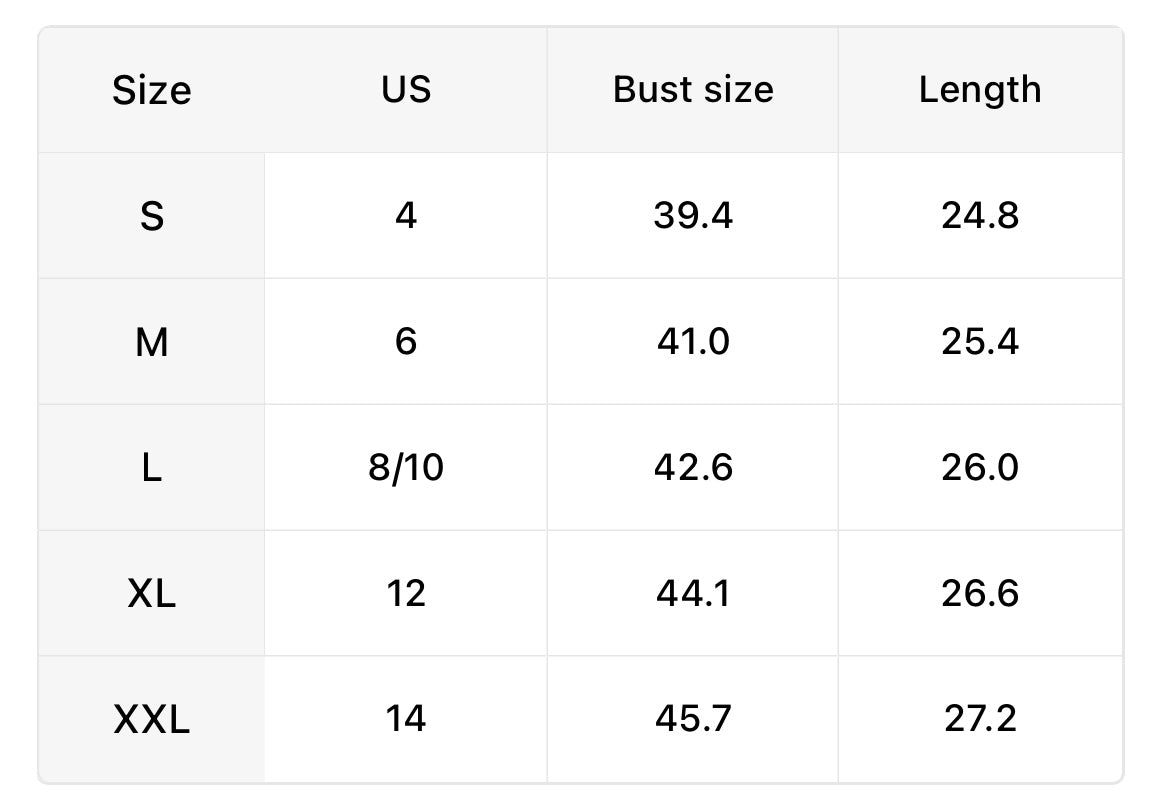Click the 27.2 length value
1170x808 pixels.
click(980, 718)
